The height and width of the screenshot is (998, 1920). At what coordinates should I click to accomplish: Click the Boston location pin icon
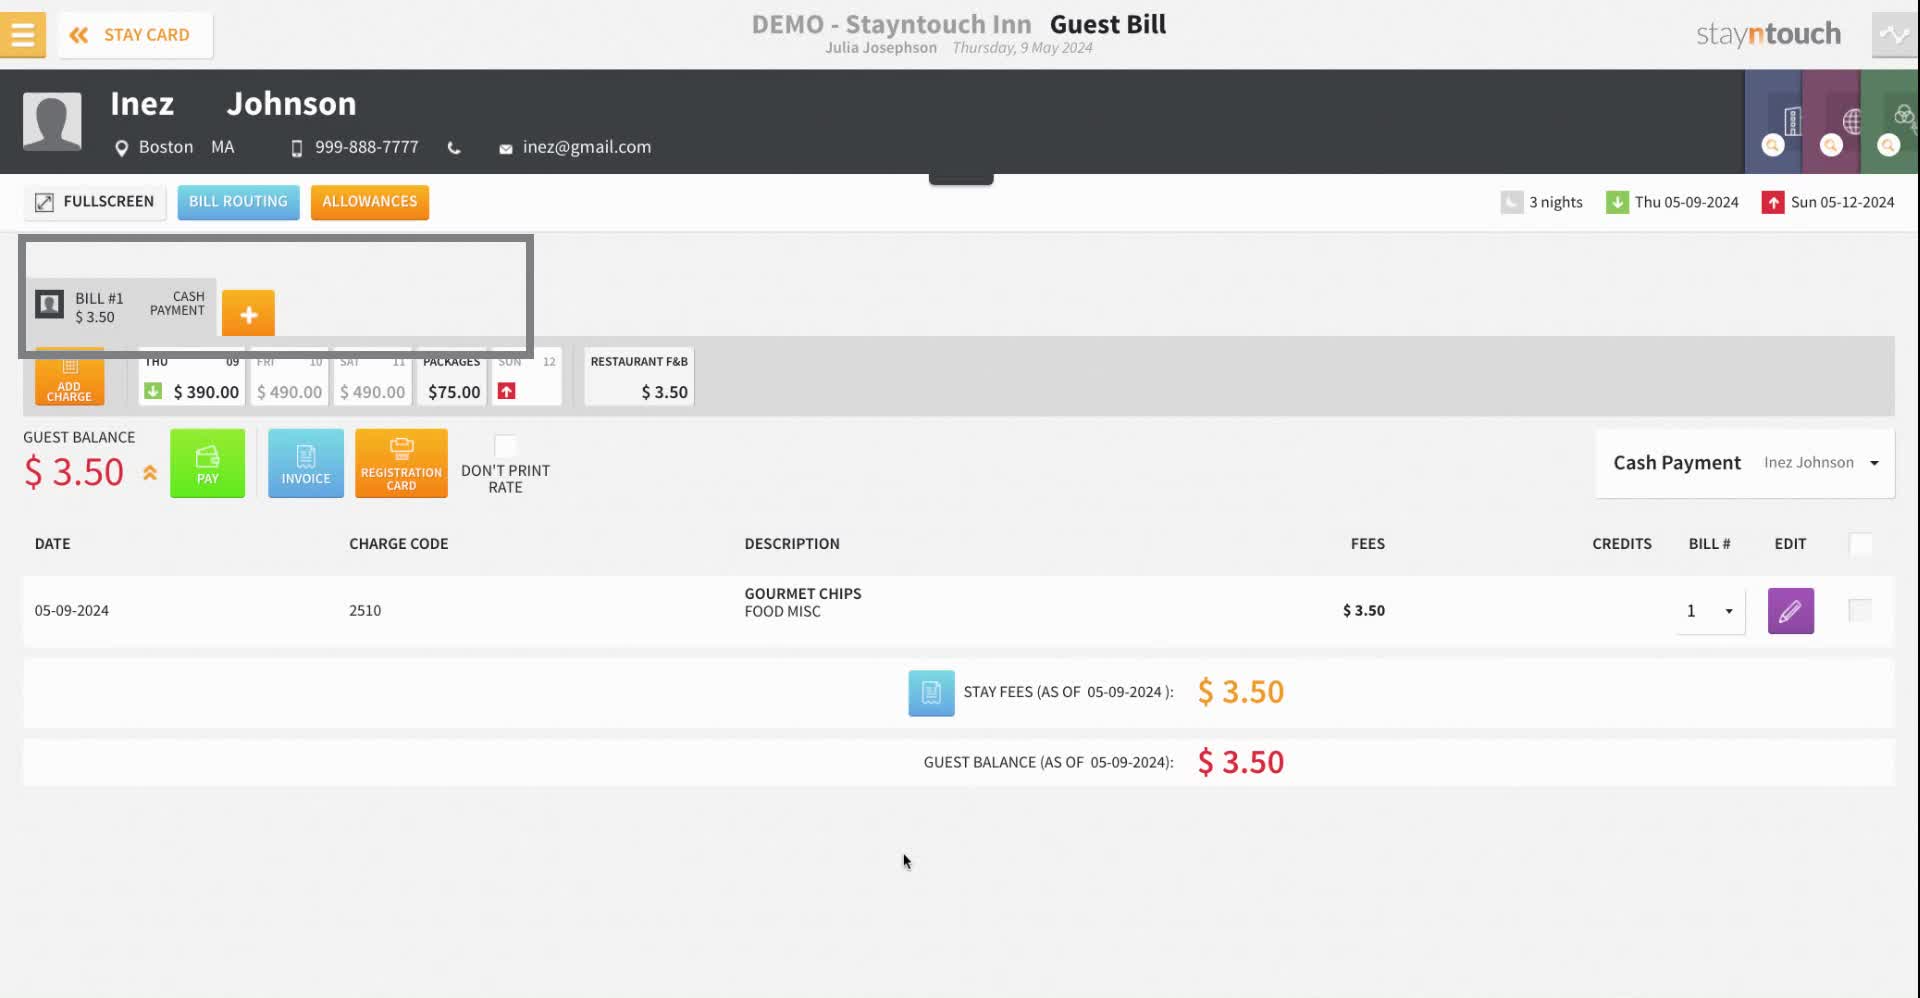coord(122,148)
